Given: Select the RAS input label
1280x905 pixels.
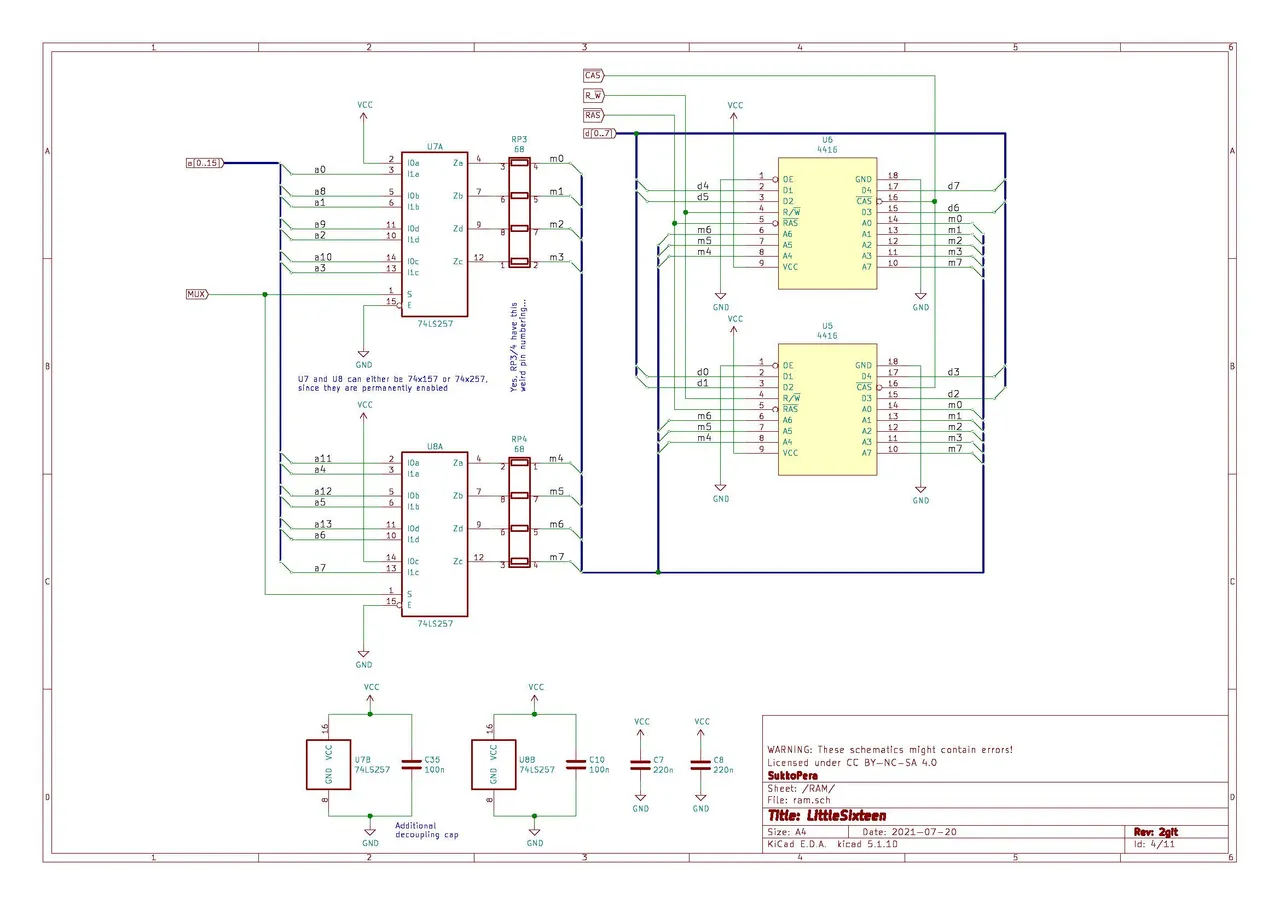Looking at the screenshot, I should pyautogui.click(x=593, y=114).
